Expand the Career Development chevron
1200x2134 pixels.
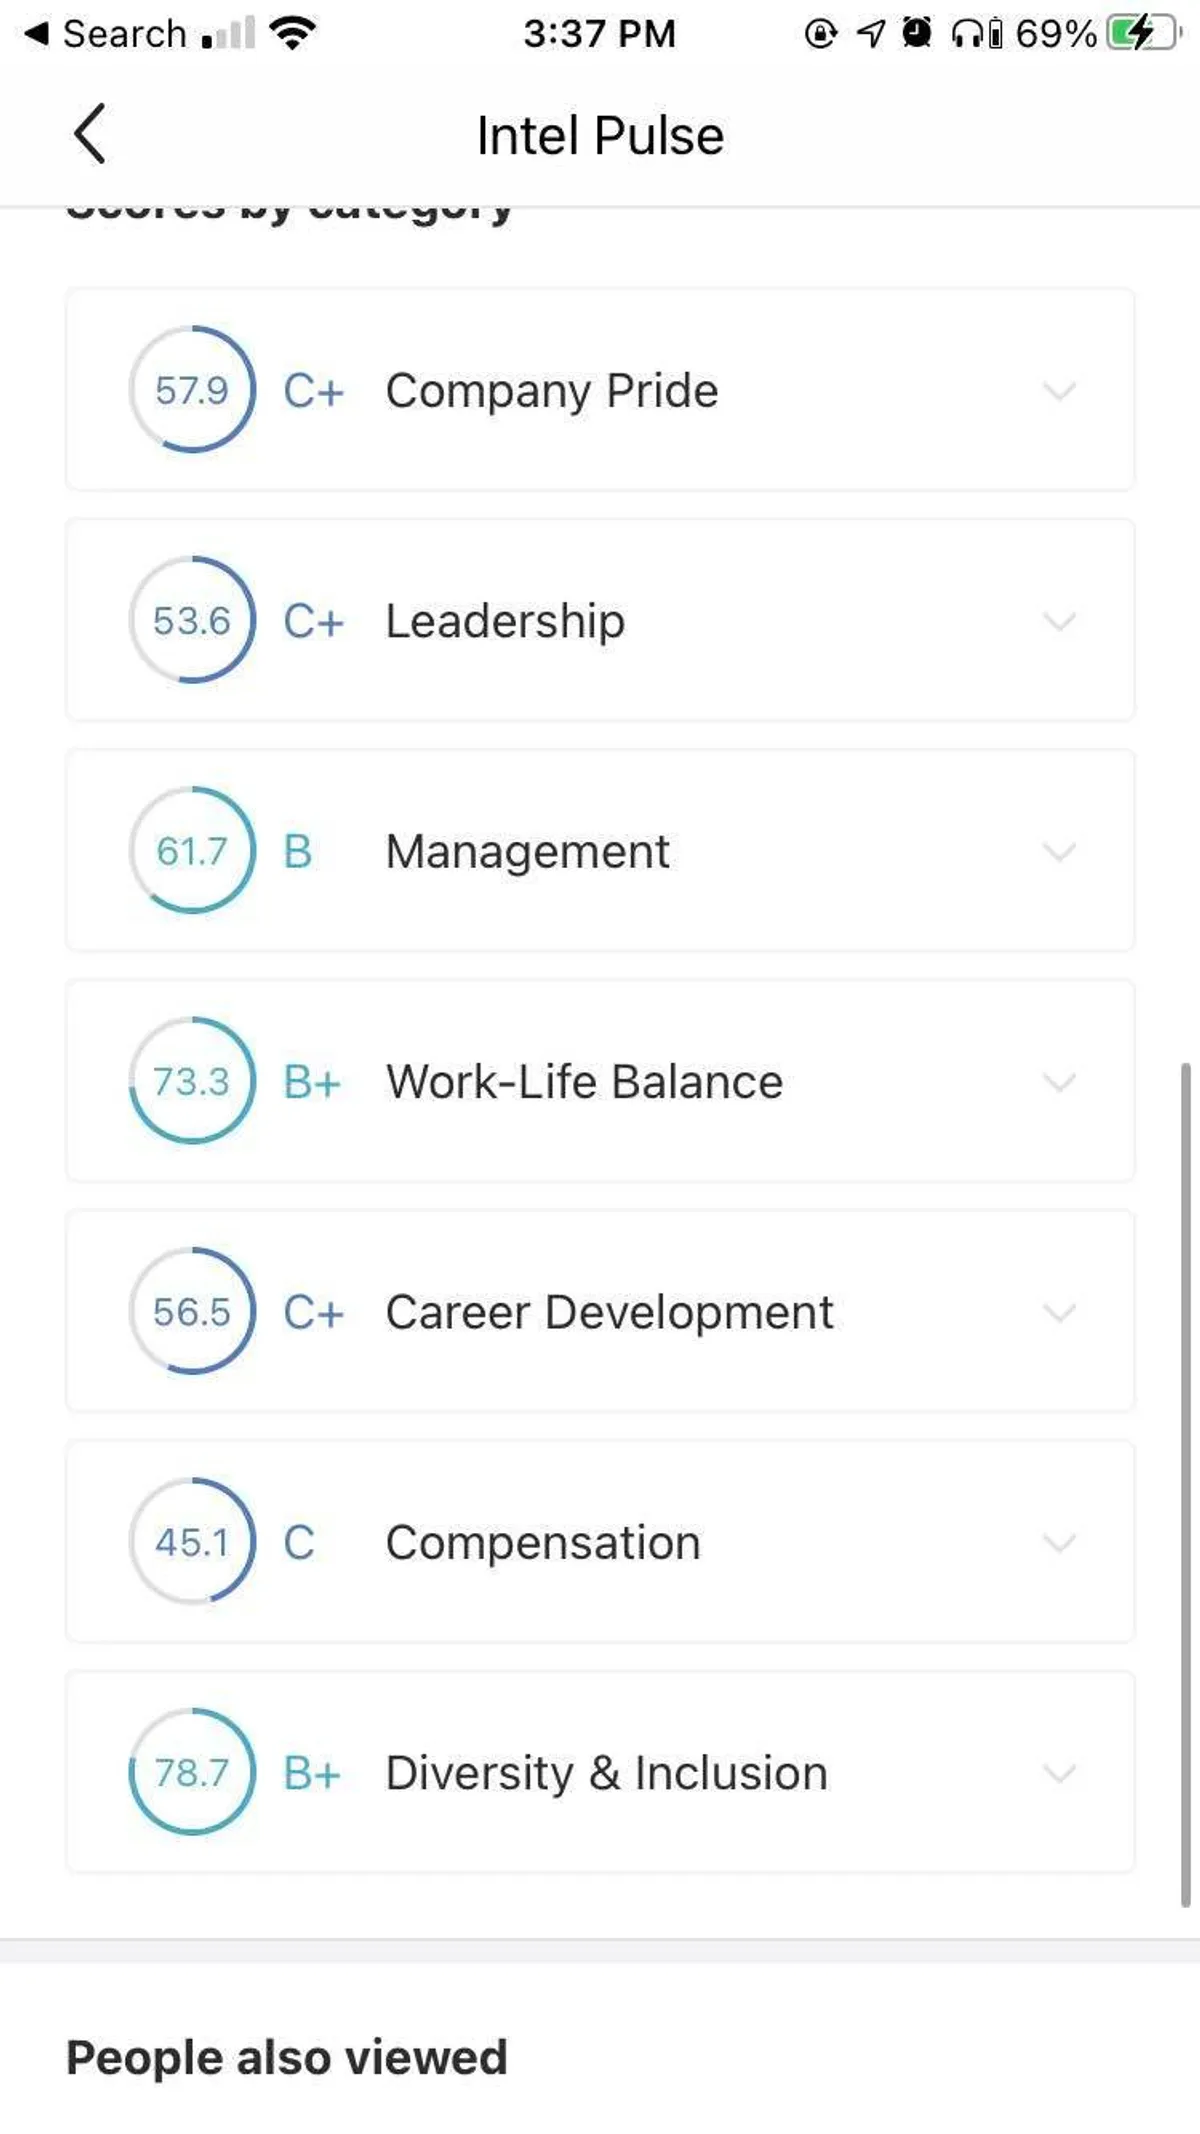coord(1059,1312)
